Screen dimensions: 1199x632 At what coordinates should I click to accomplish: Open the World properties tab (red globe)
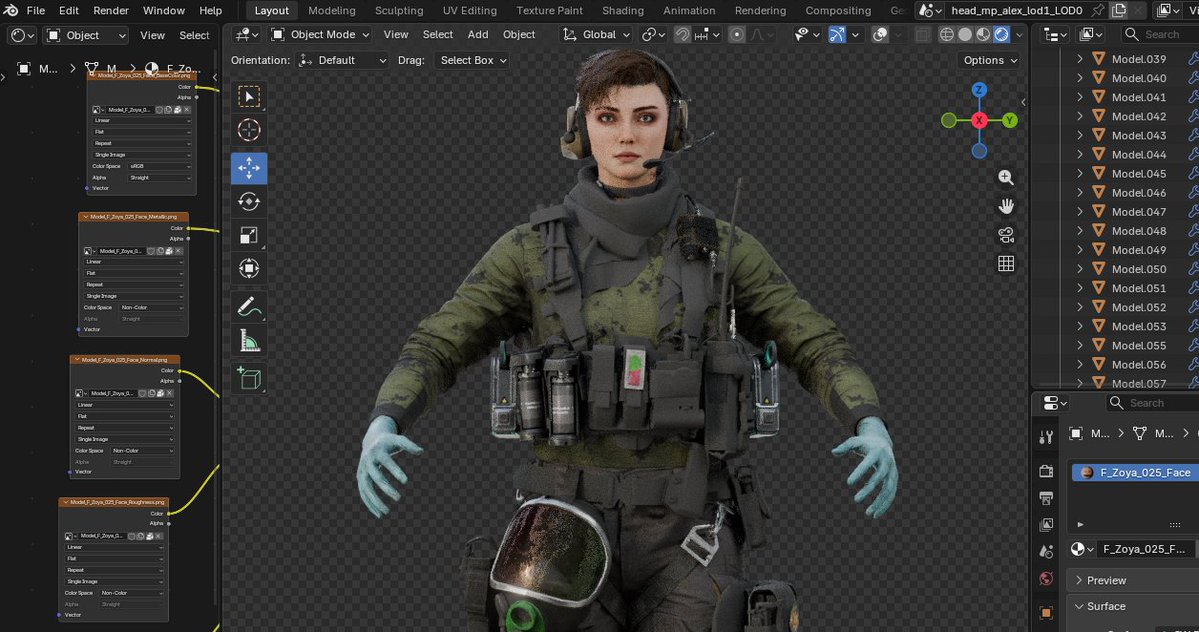1046,579
